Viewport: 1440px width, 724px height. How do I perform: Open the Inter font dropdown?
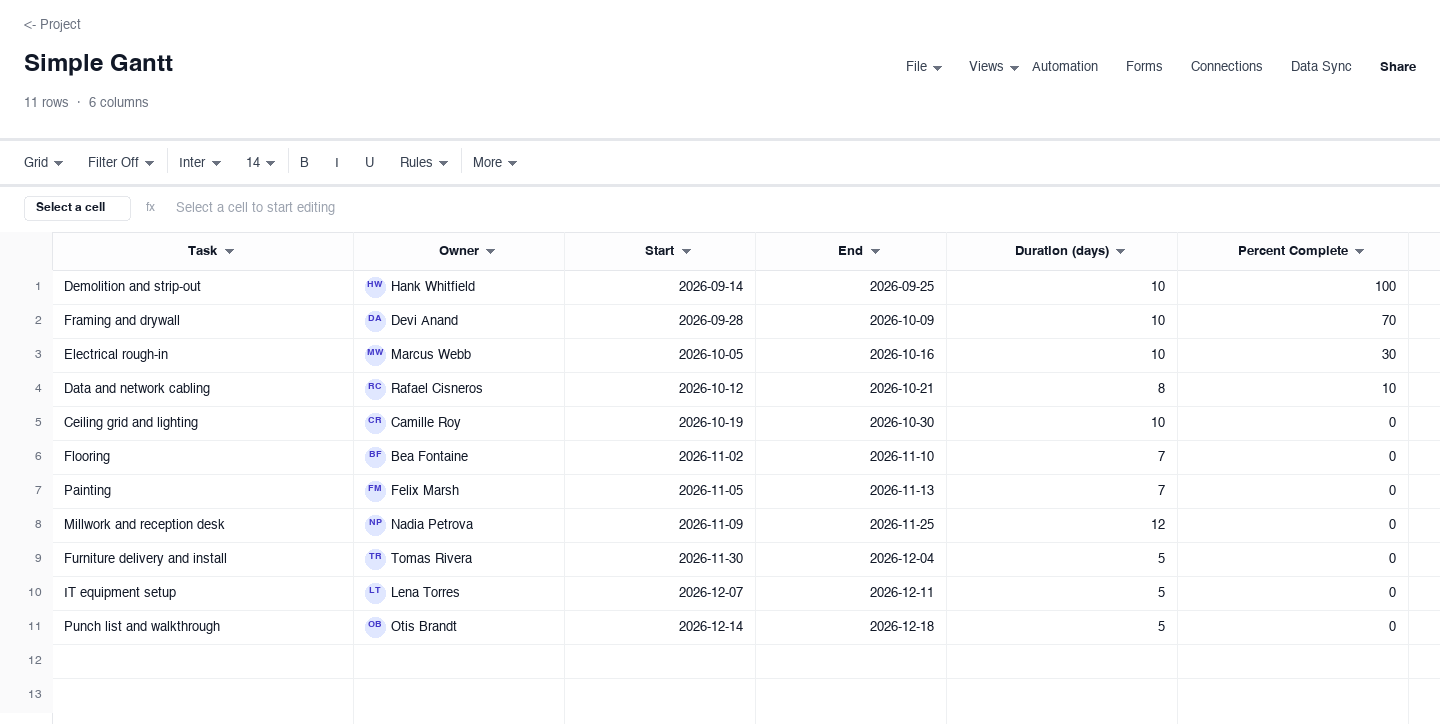(200, 162)
